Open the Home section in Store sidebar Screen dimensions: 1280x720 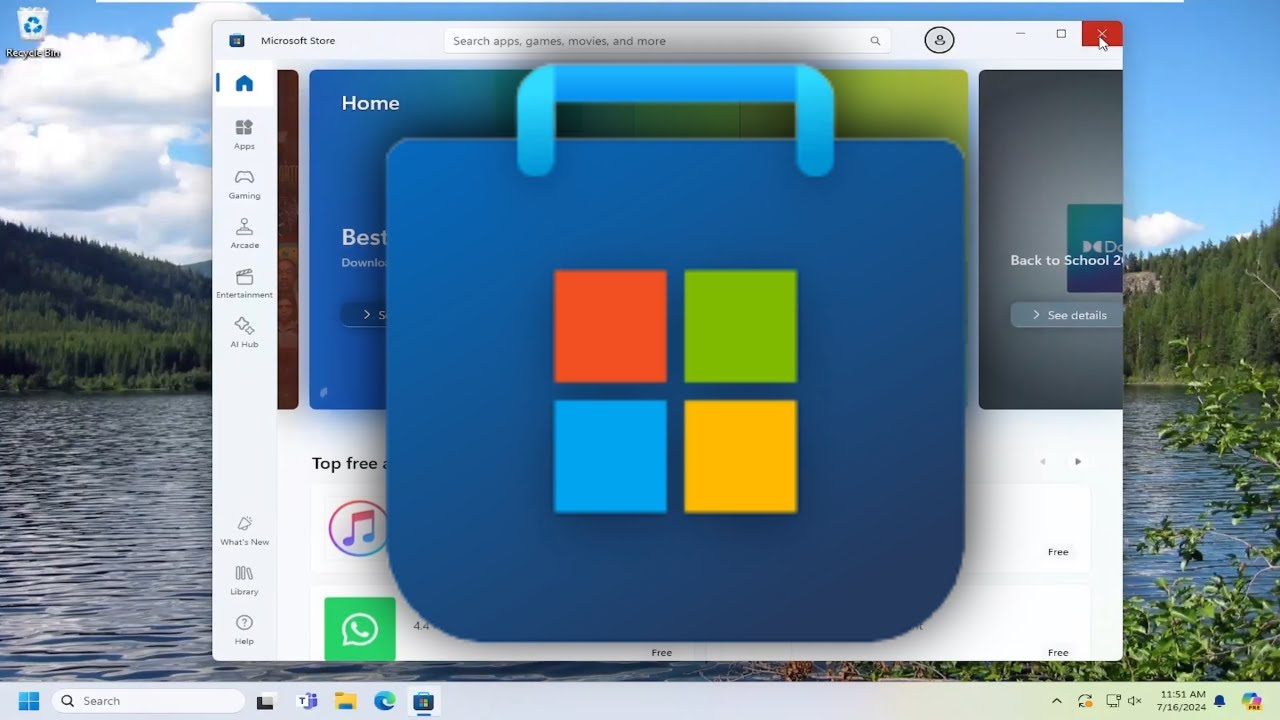pos(244,83)
